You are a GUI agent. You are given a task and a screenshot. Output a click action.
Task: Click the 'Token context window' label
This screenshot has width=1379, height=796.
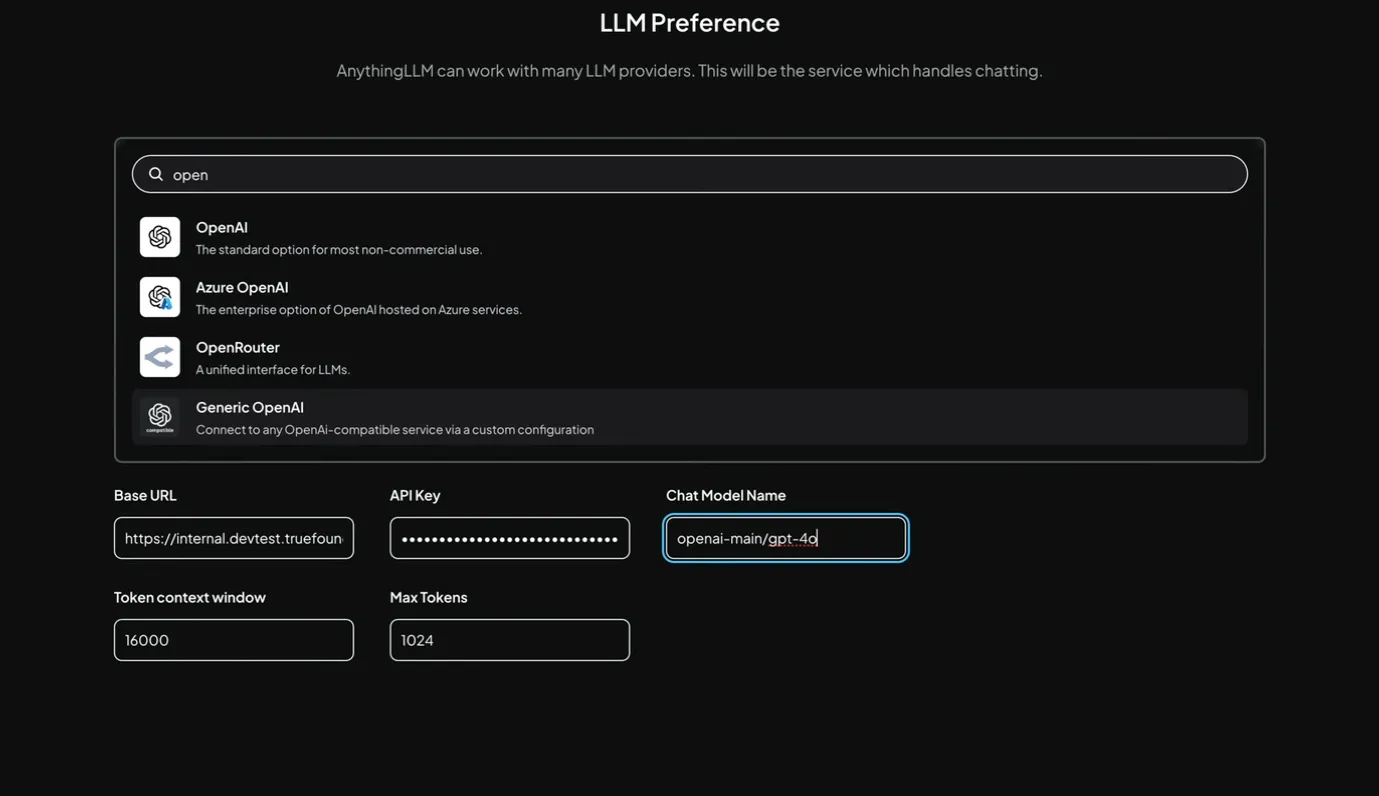click(x=190, y=597)
